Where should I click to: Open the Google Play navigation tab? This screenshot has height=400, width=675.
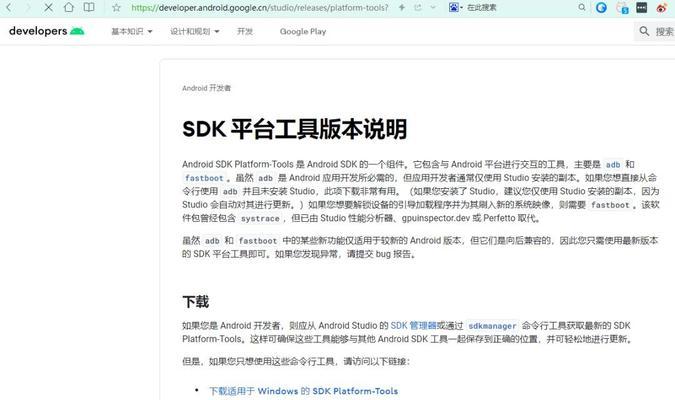[x=303, y=31]
